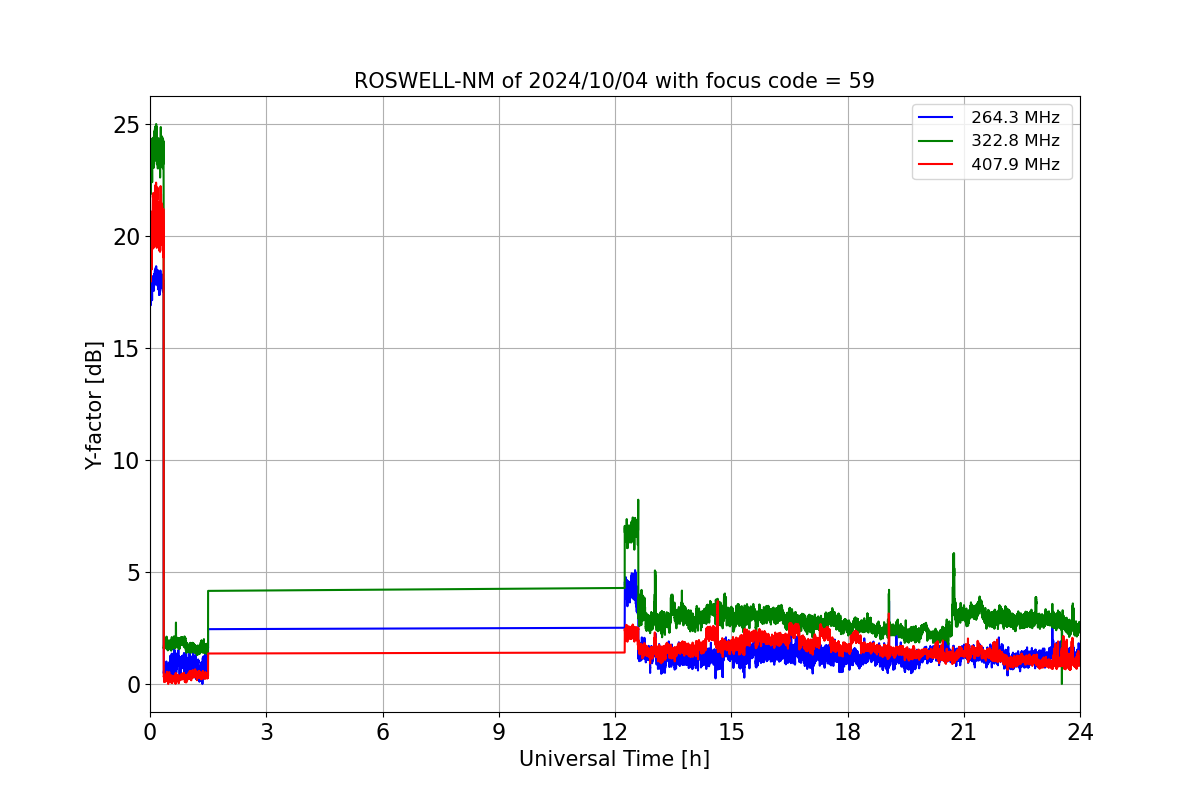Click x-axis tick label 9
This screenshot has height=800, width=1200.
(x=499, y=732)
